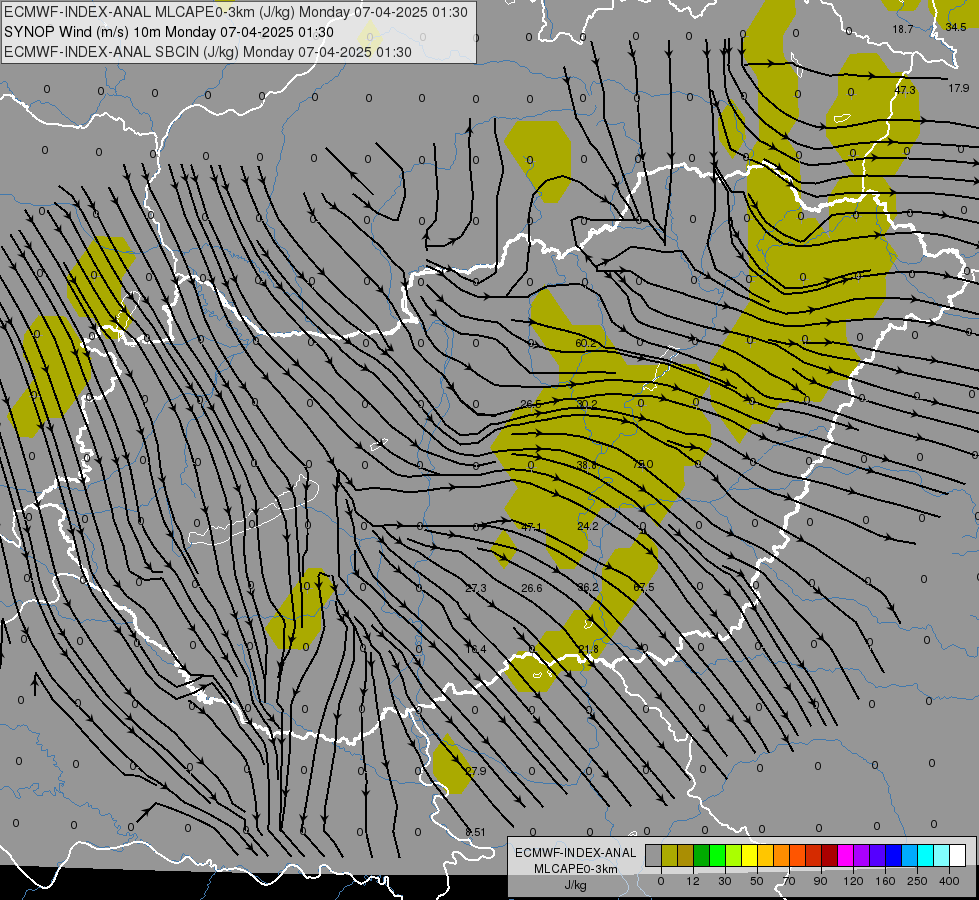The width and height of the screenshot is (979, 900).
Task: Click the map value '8.51'
Action: 476,832
